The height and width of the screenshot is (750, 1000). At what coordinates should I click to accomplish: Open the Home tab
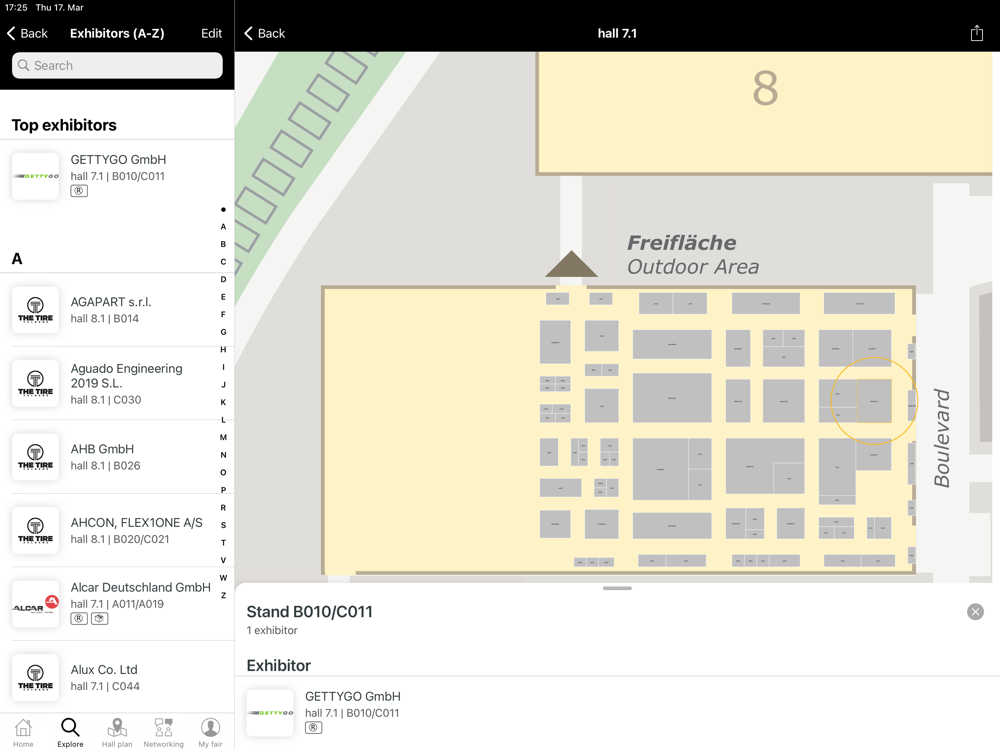(x=23, y=732)
